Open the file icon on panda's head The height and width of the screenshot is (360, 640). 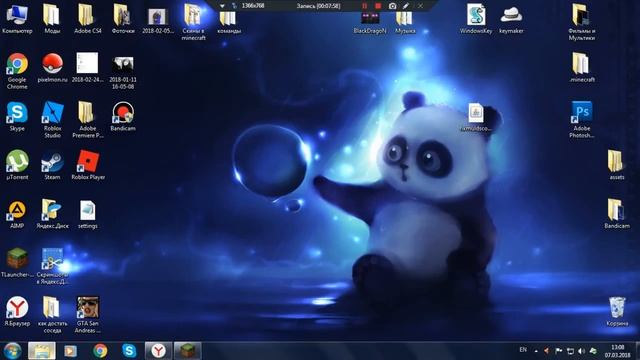[476, 117]
